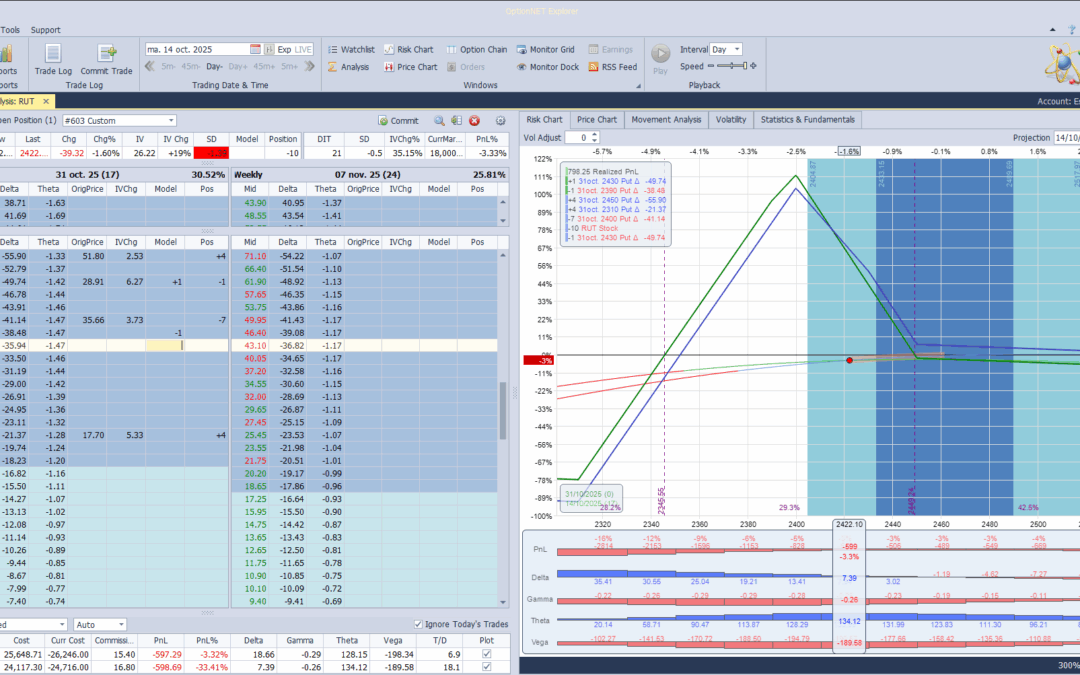The width and height of the screenshot is (1080, 675).
Task: Uncheck the second row Plot checkbox
Action: tap(487, 667)
